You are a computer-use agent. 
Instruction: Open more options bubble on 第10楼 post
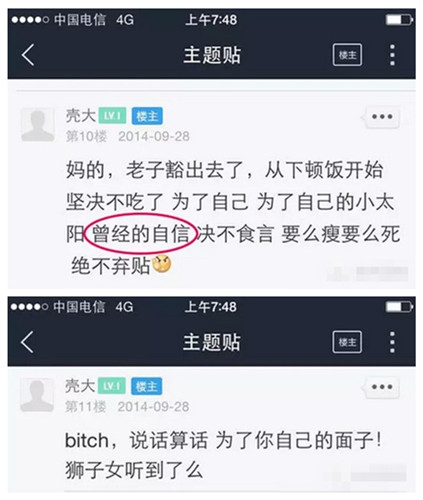click(382, 117)
